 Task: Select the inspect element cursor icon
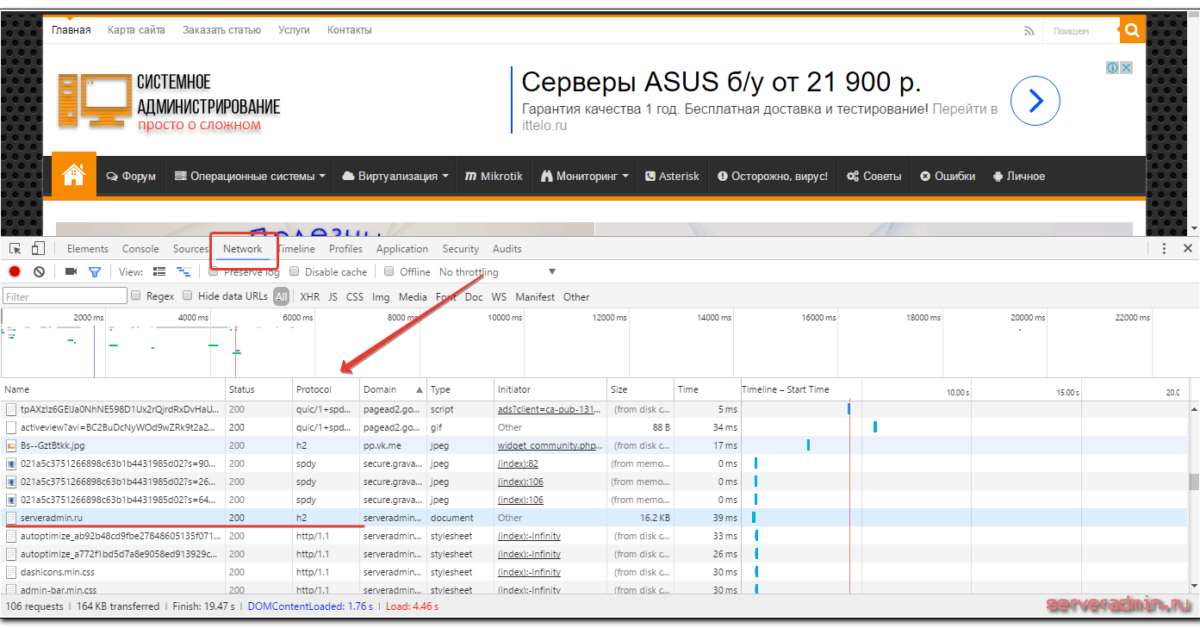15,248
